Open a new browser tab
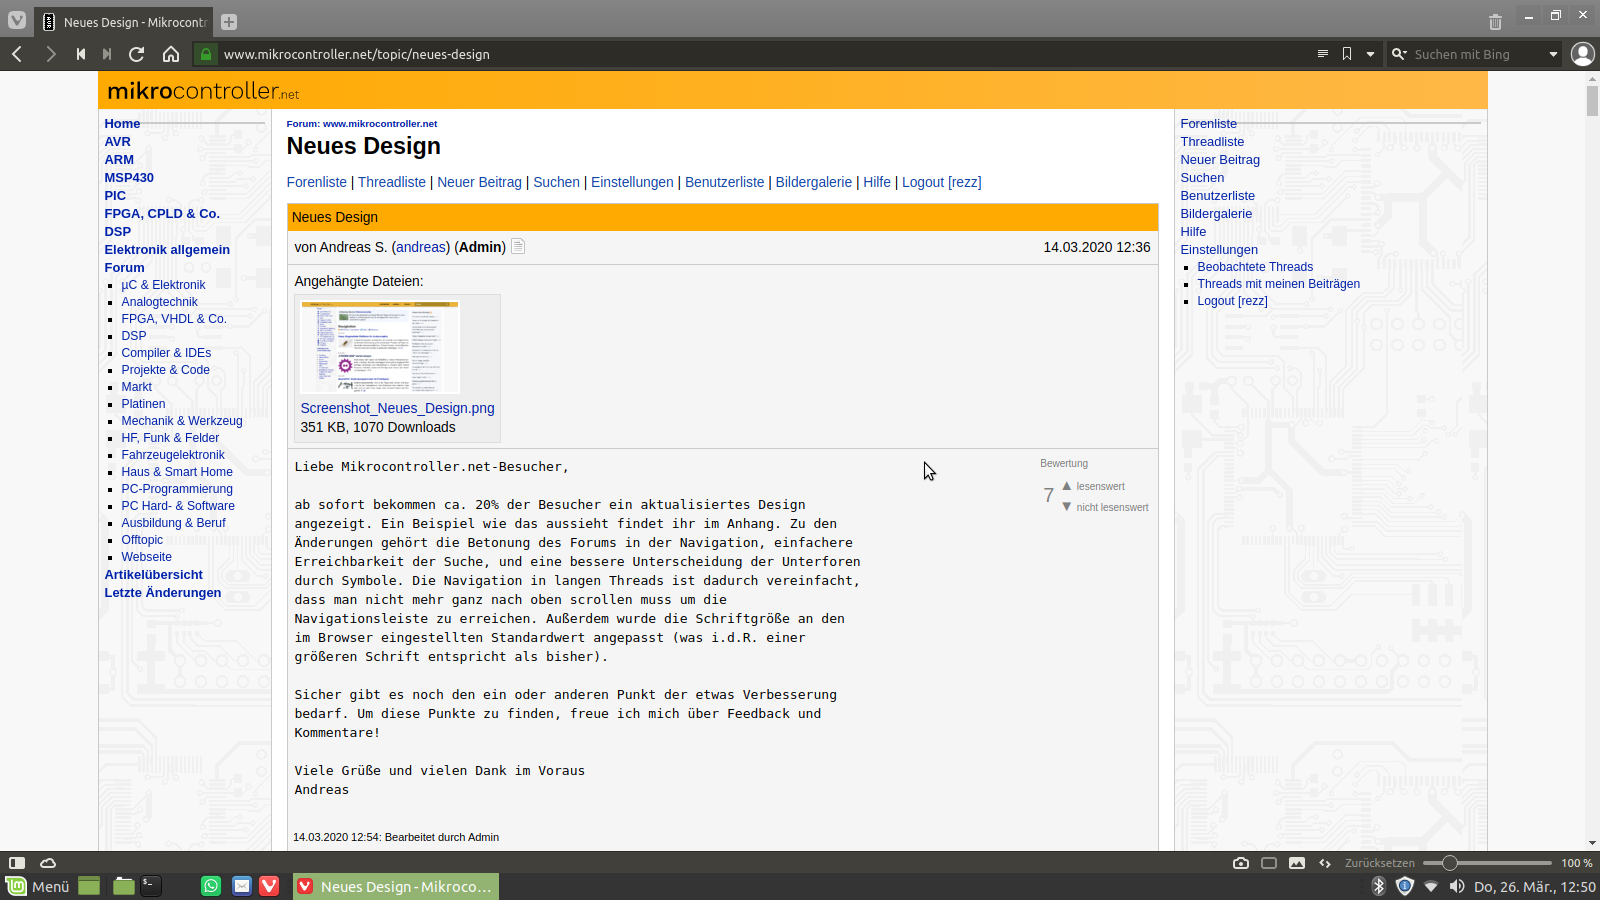The width and height of the screenshot is (1600, 900). pos(229,22)
